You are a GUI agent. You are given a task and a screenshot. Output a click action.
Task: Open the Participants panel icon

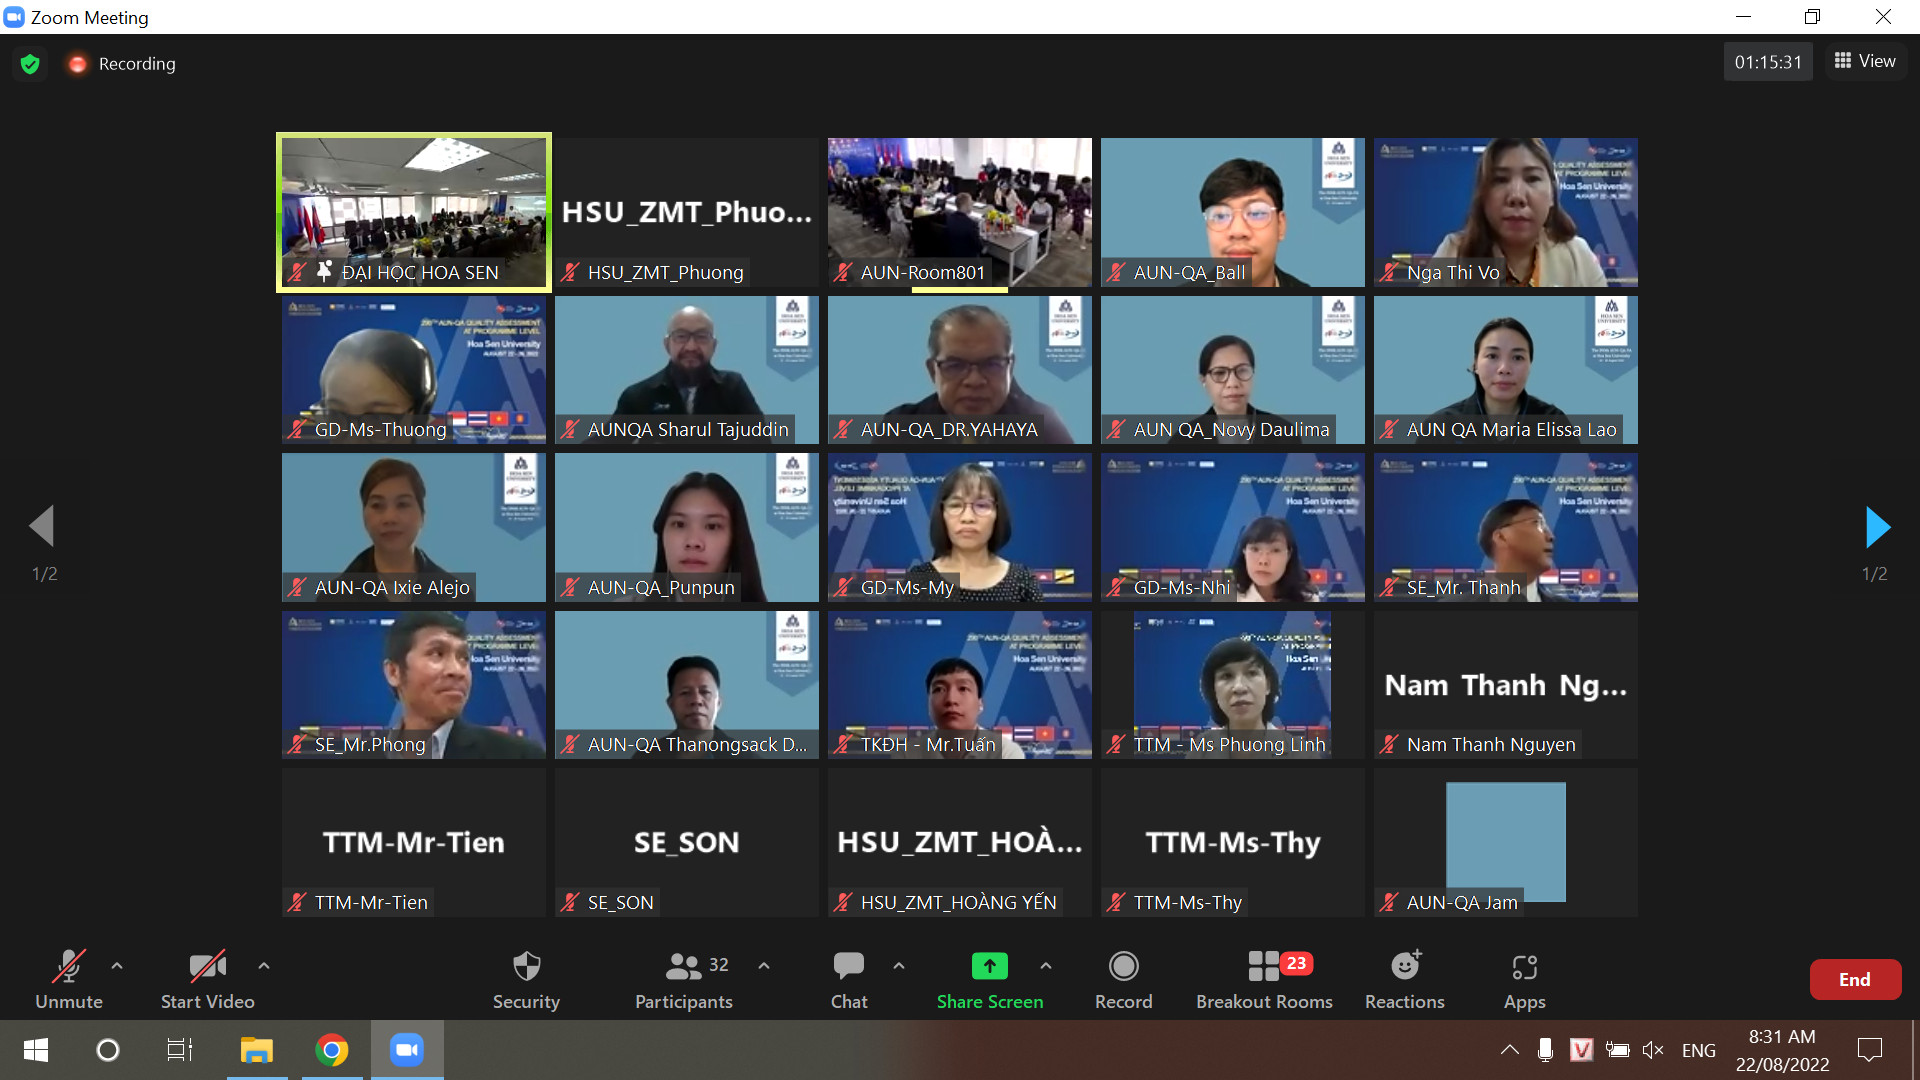click(684, 966)
